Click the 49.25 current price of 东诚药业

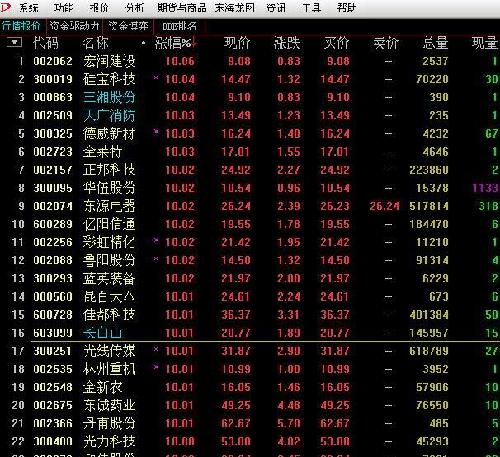(x=236, y=405)
